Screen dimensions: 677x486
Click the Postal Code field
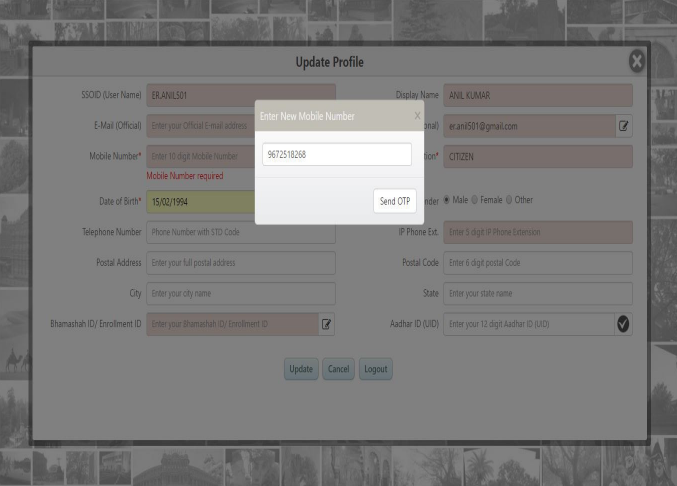(537, 263)
